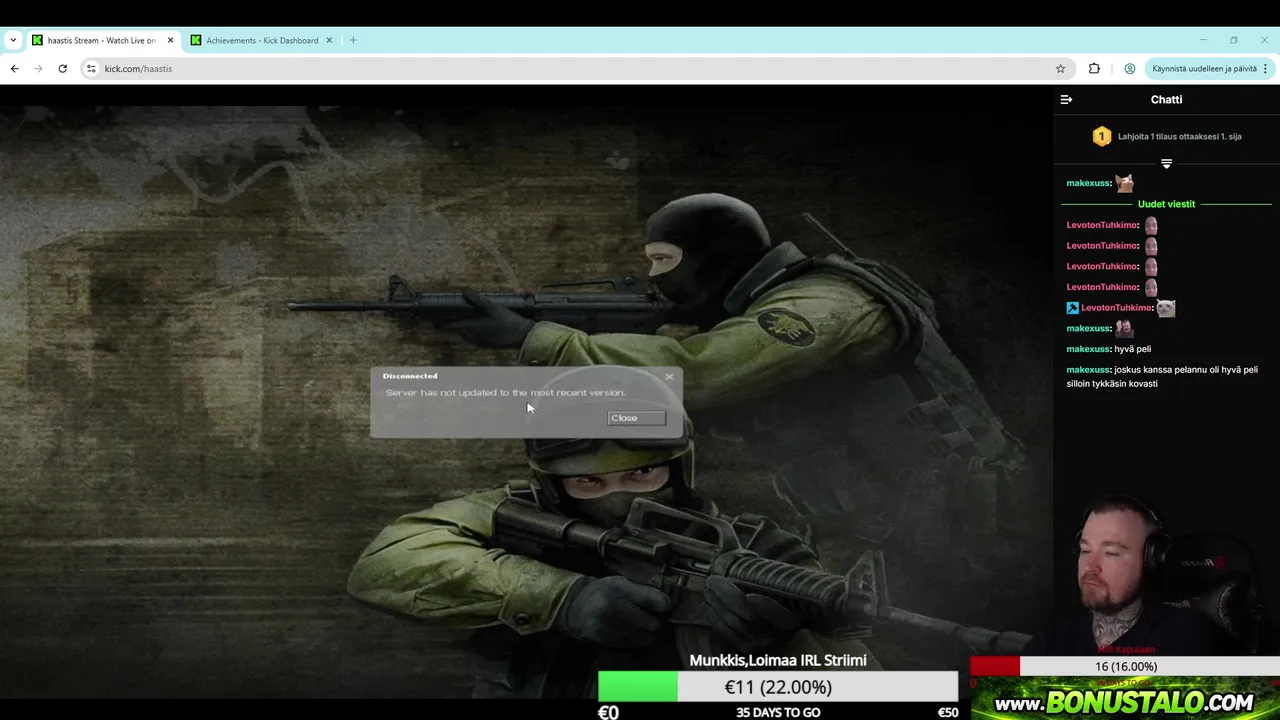1280x720 pixels.
Task: Minimize the browser window
Action: [x=1203, y=40]
